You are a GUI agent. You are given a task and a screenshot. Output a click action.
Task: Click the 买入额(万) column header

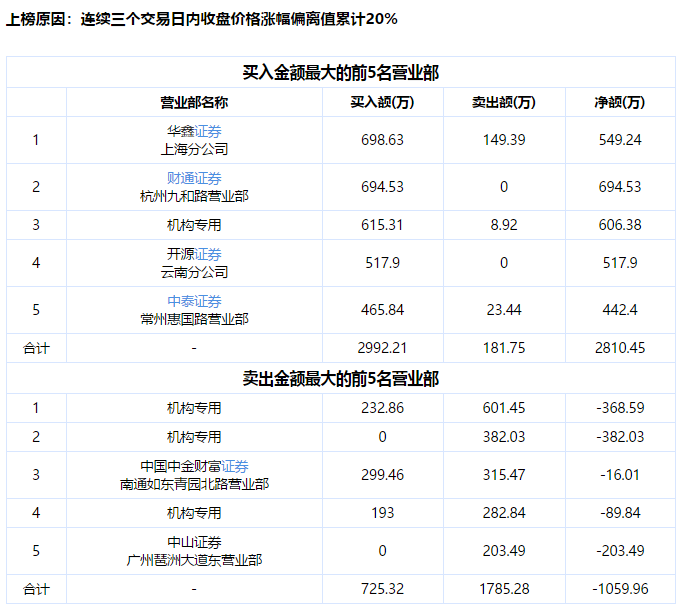[382, 102]
